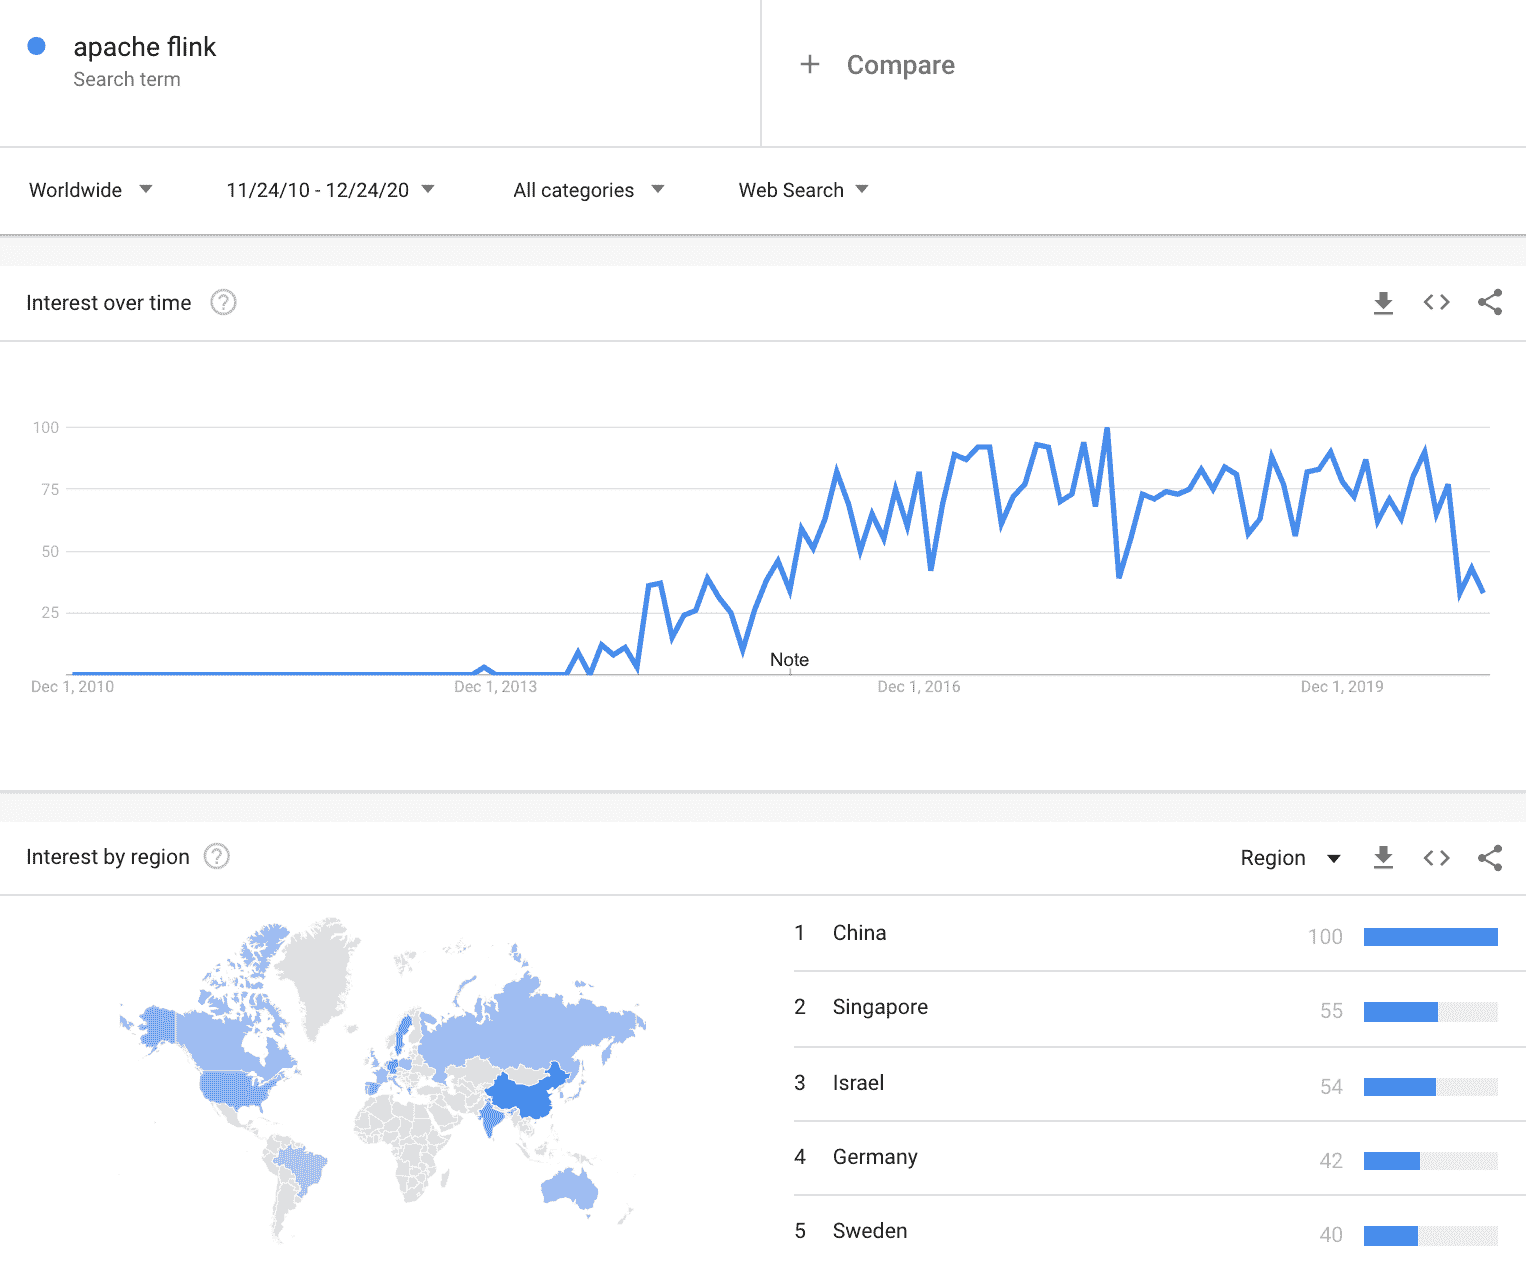
Task: Click the apache flink search term field
Action: pos(145,48)
